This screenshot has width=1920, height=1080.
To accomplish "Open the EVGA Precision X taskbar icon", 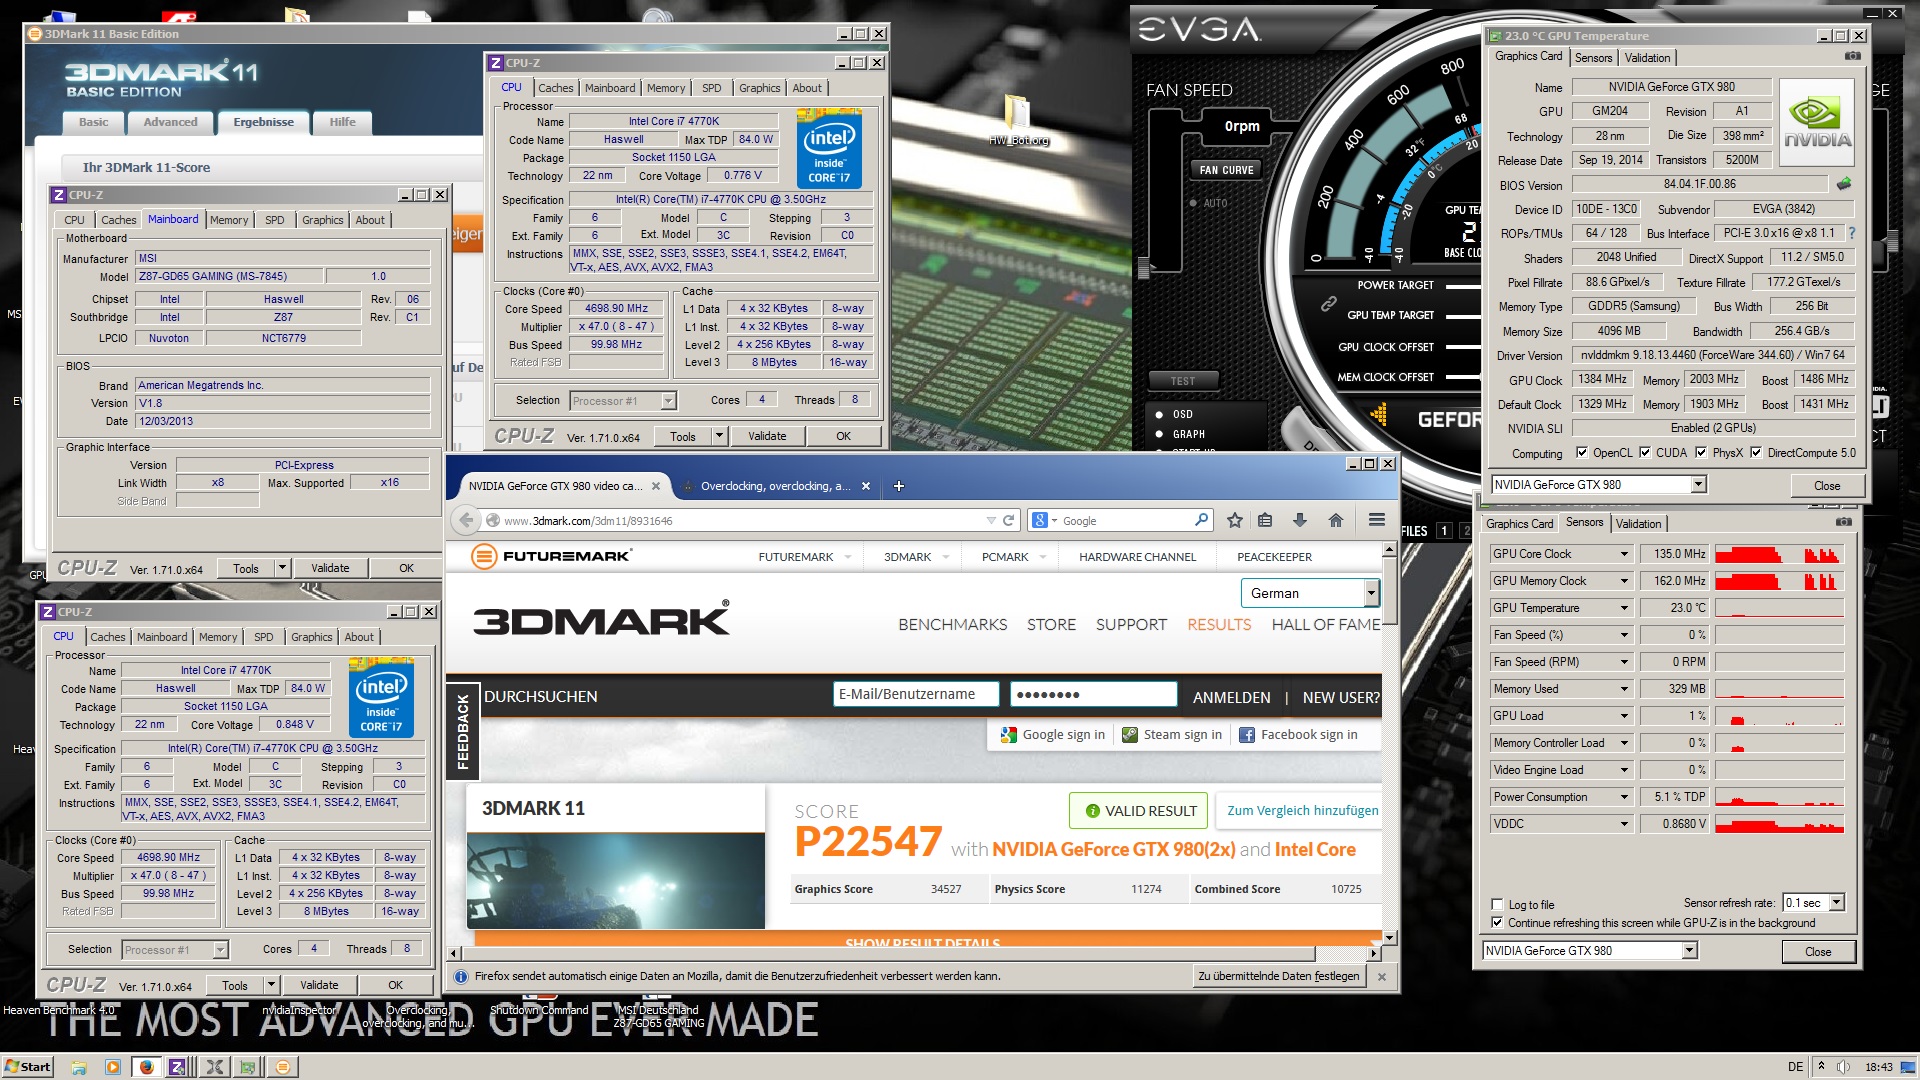I will click(x=214, y=1067).
